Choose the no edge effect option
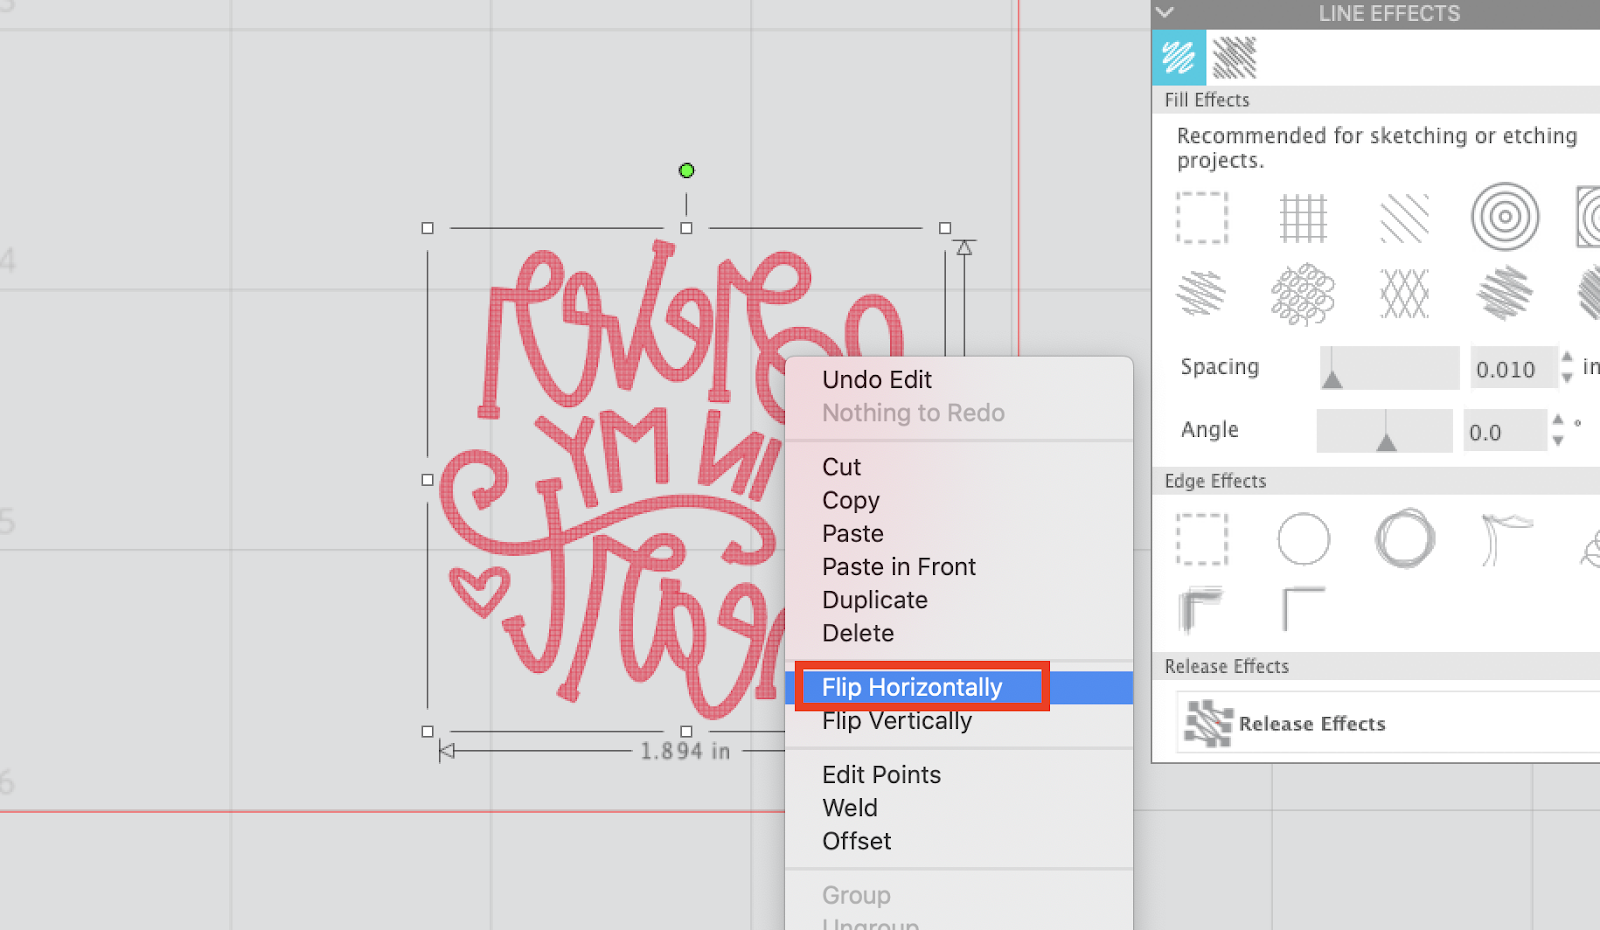Screen dimensions: 1600x930 click(x=1202, y=538)
